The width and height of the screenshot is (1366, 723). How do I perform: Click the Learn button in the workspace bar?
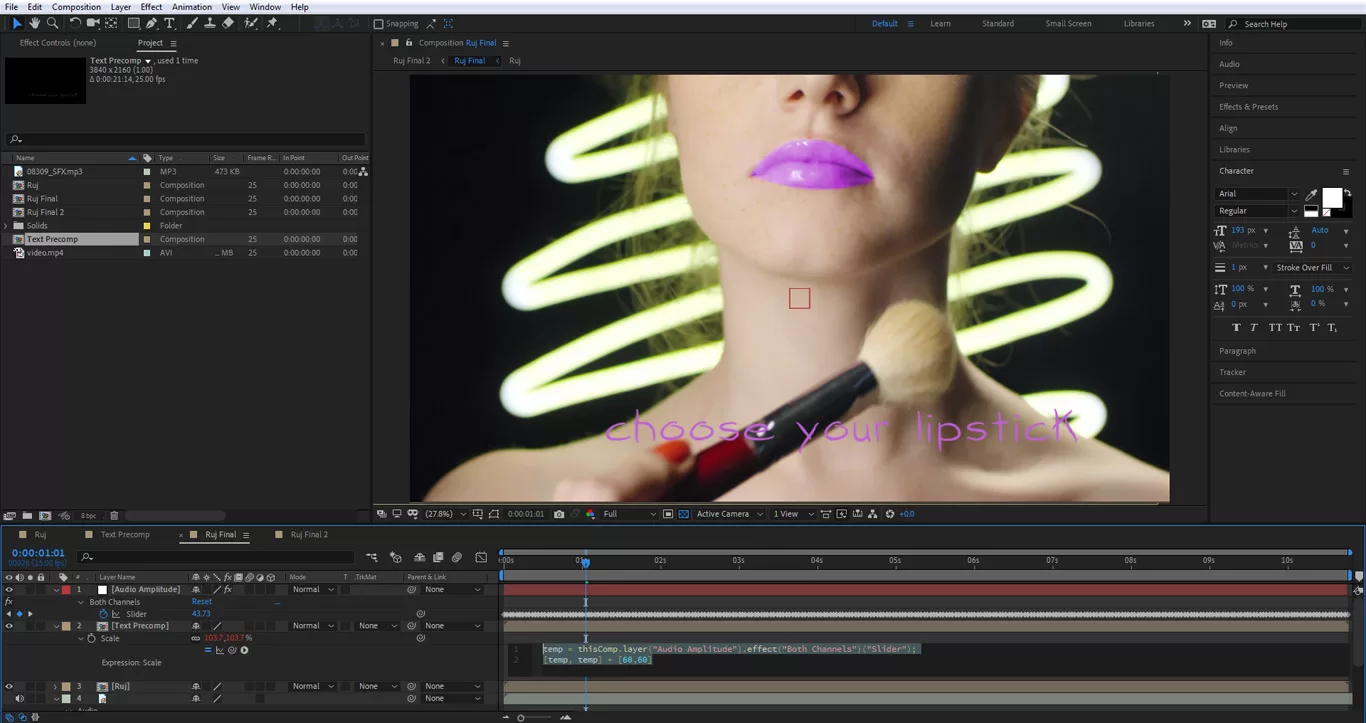[940, 23]
